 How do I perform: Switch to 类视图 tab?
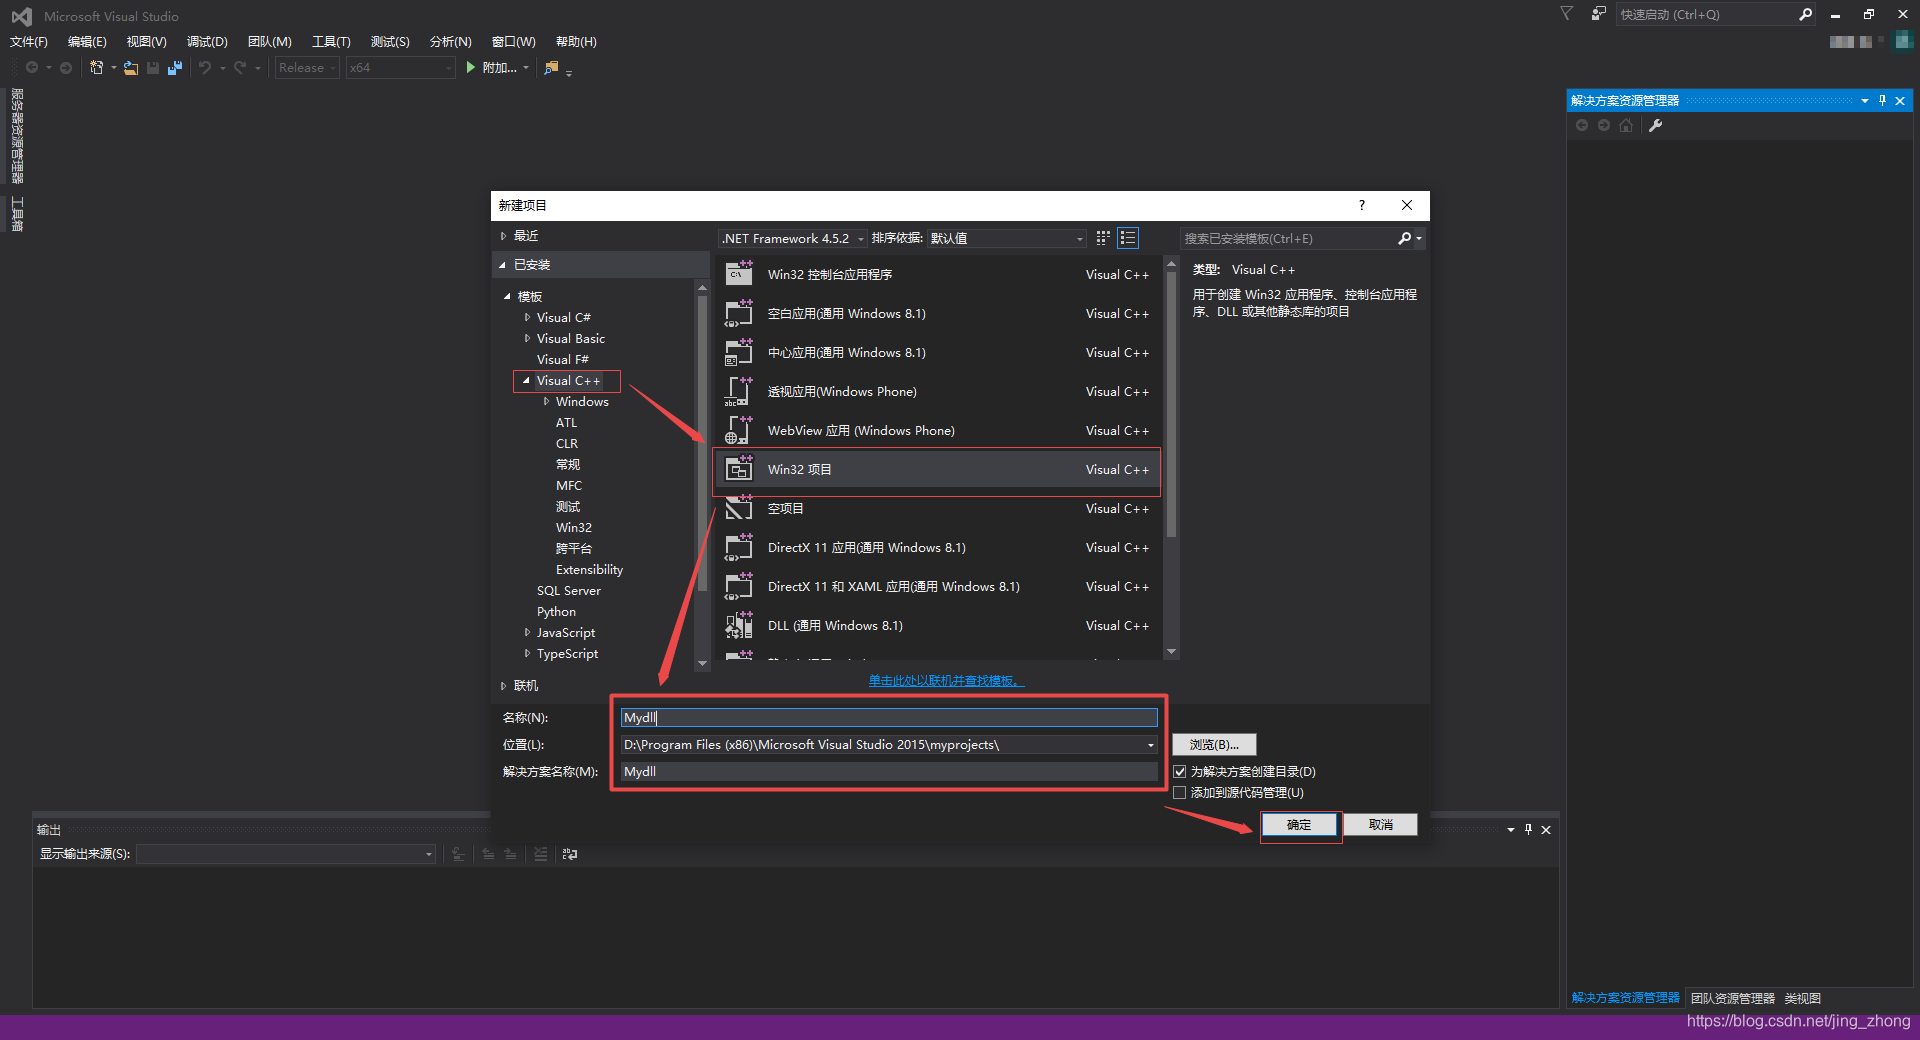pyautogui.click(x=1802, y=998)
